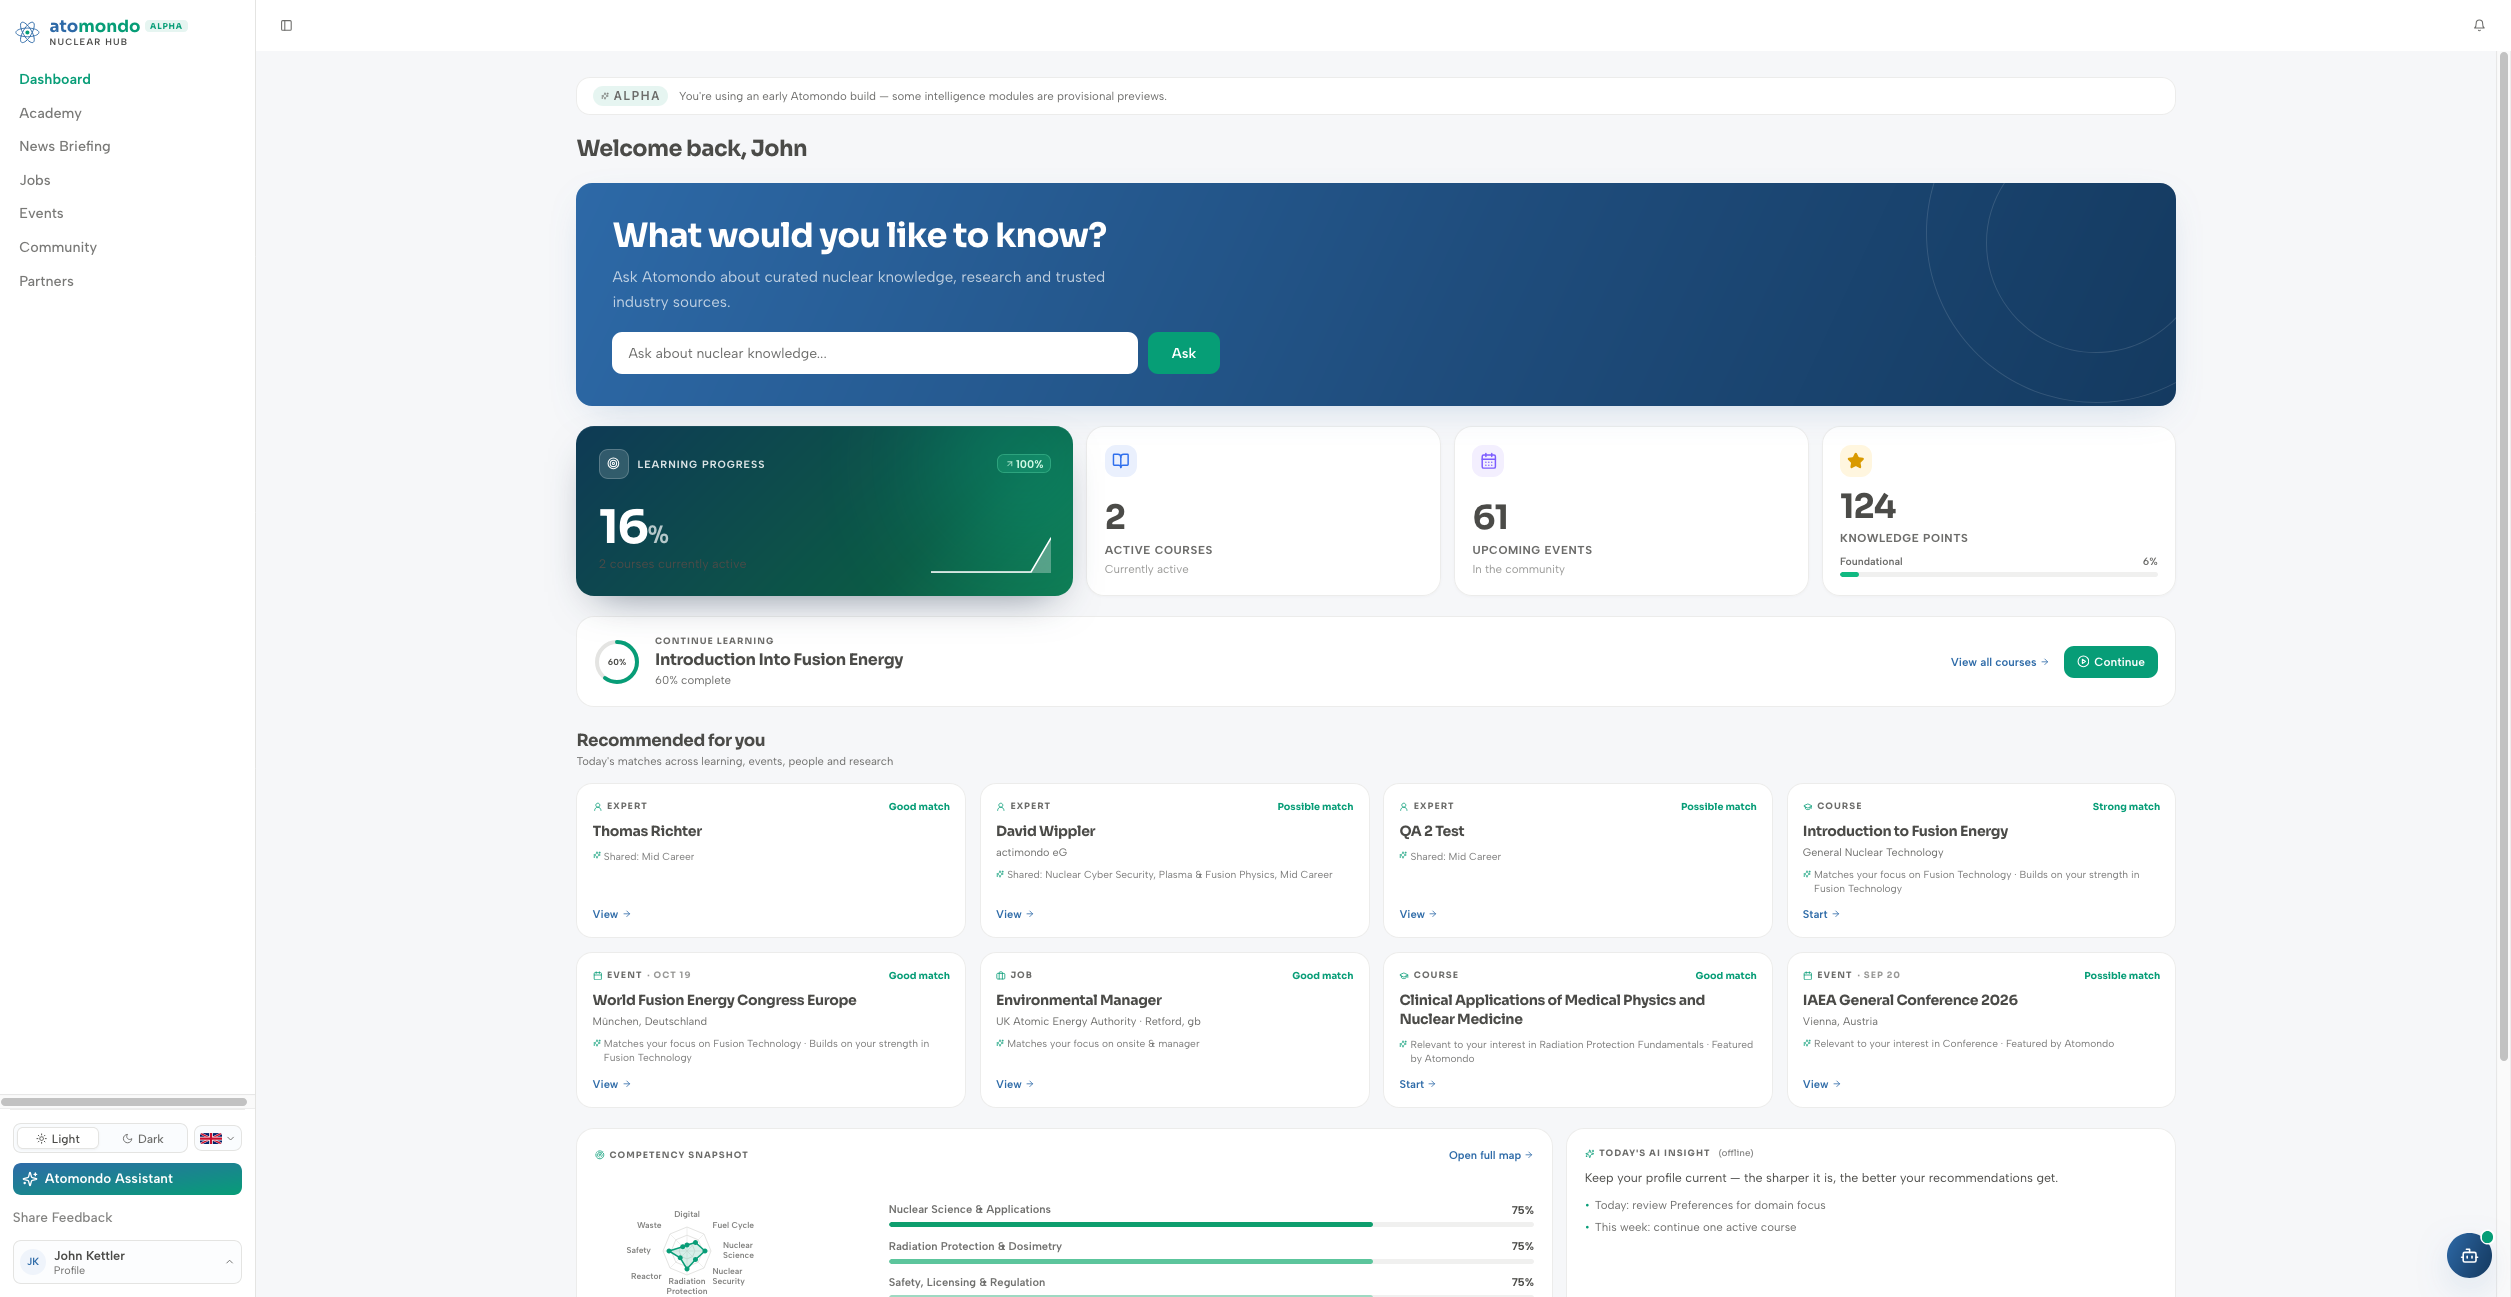Open Partners page

point(46,281)
